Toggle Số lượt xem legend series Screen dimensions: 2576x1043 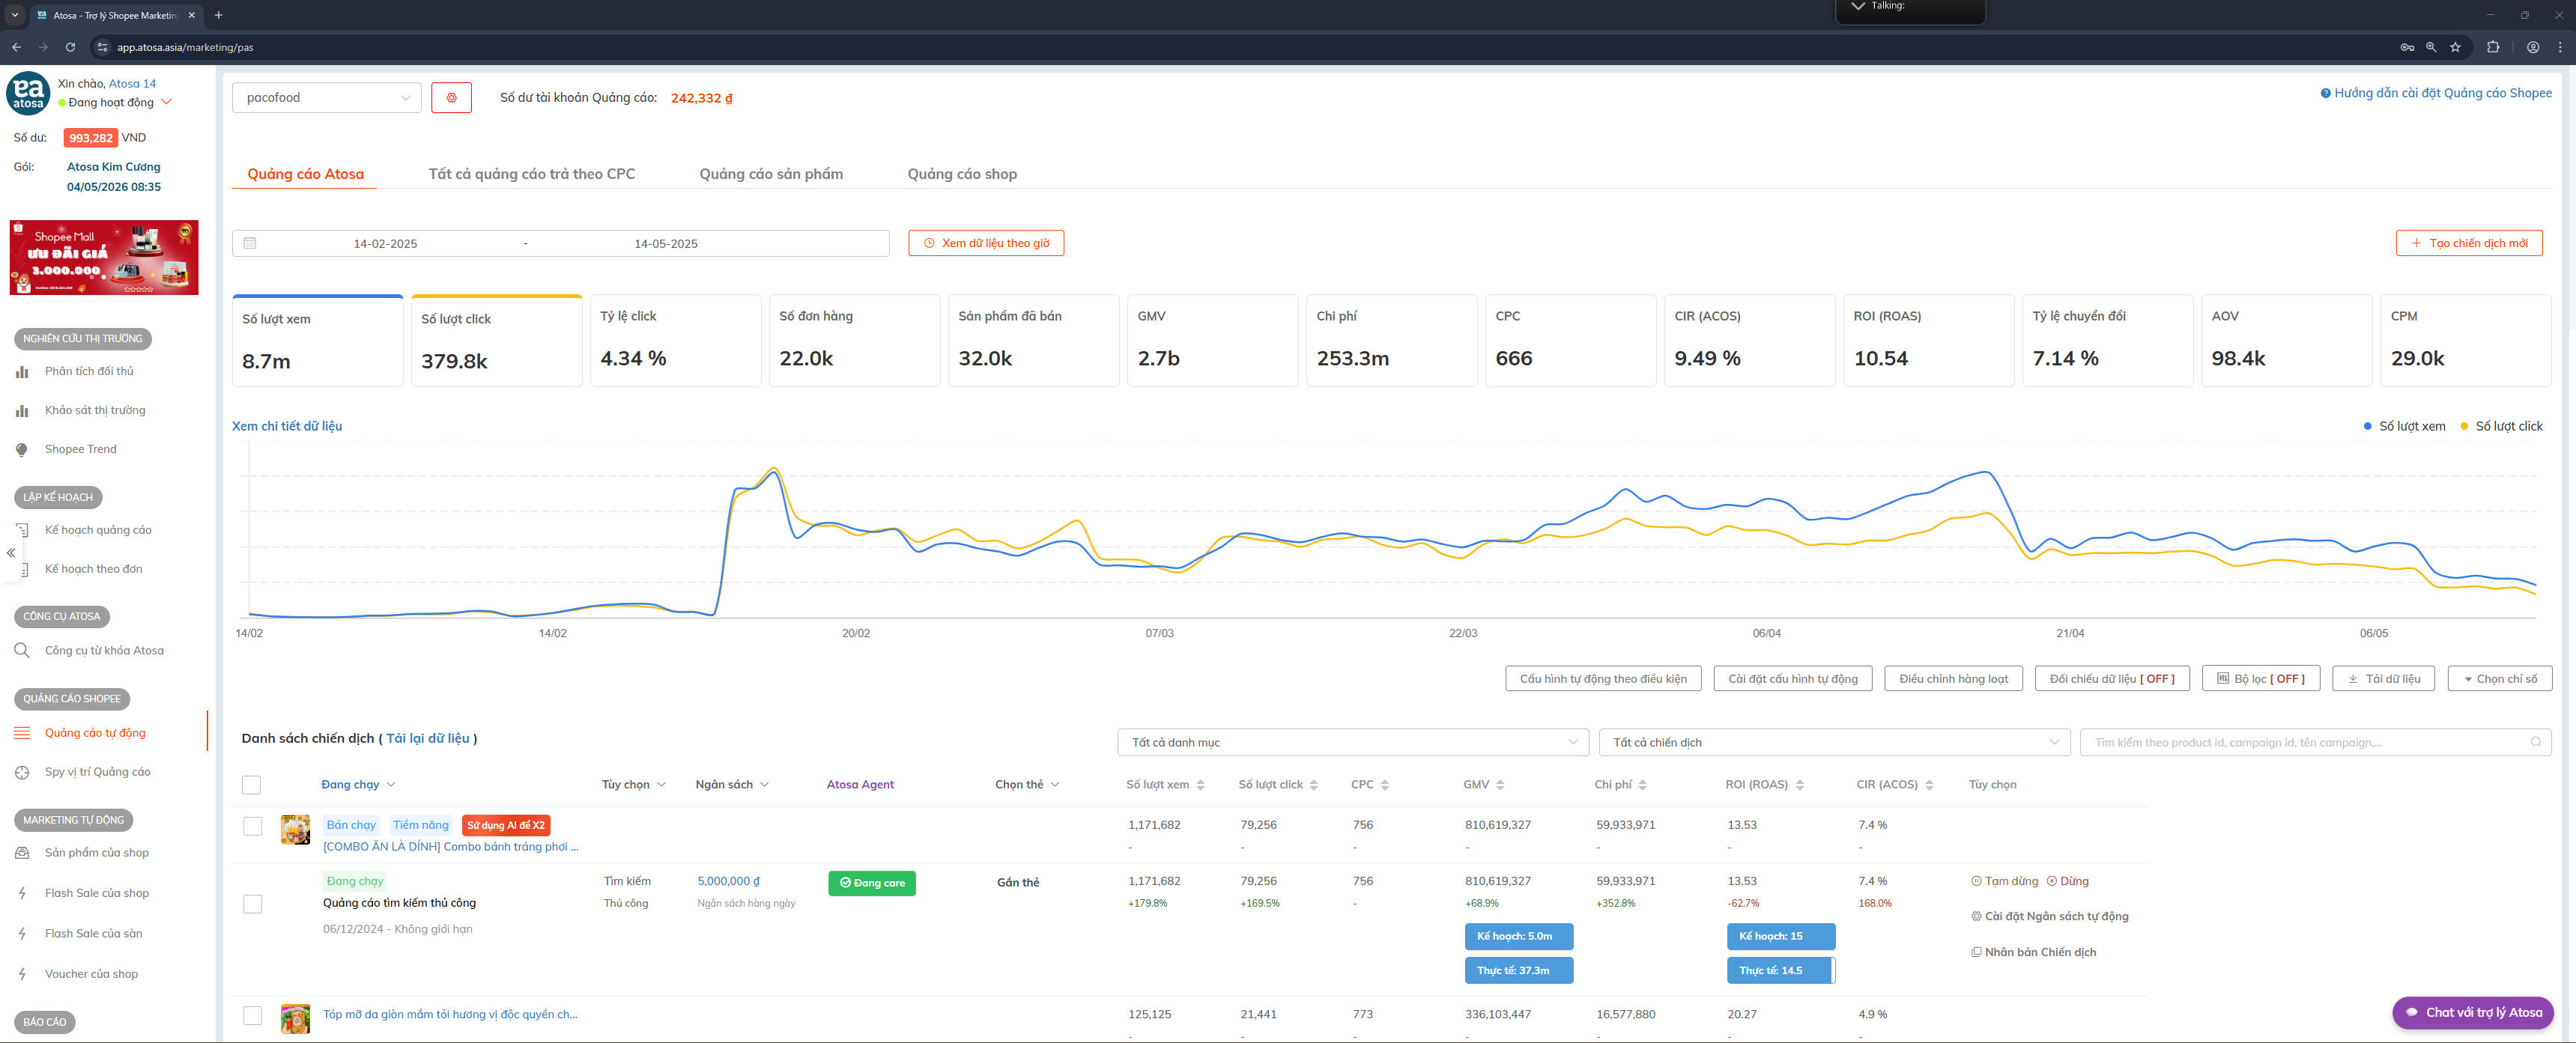[2404, 426]
